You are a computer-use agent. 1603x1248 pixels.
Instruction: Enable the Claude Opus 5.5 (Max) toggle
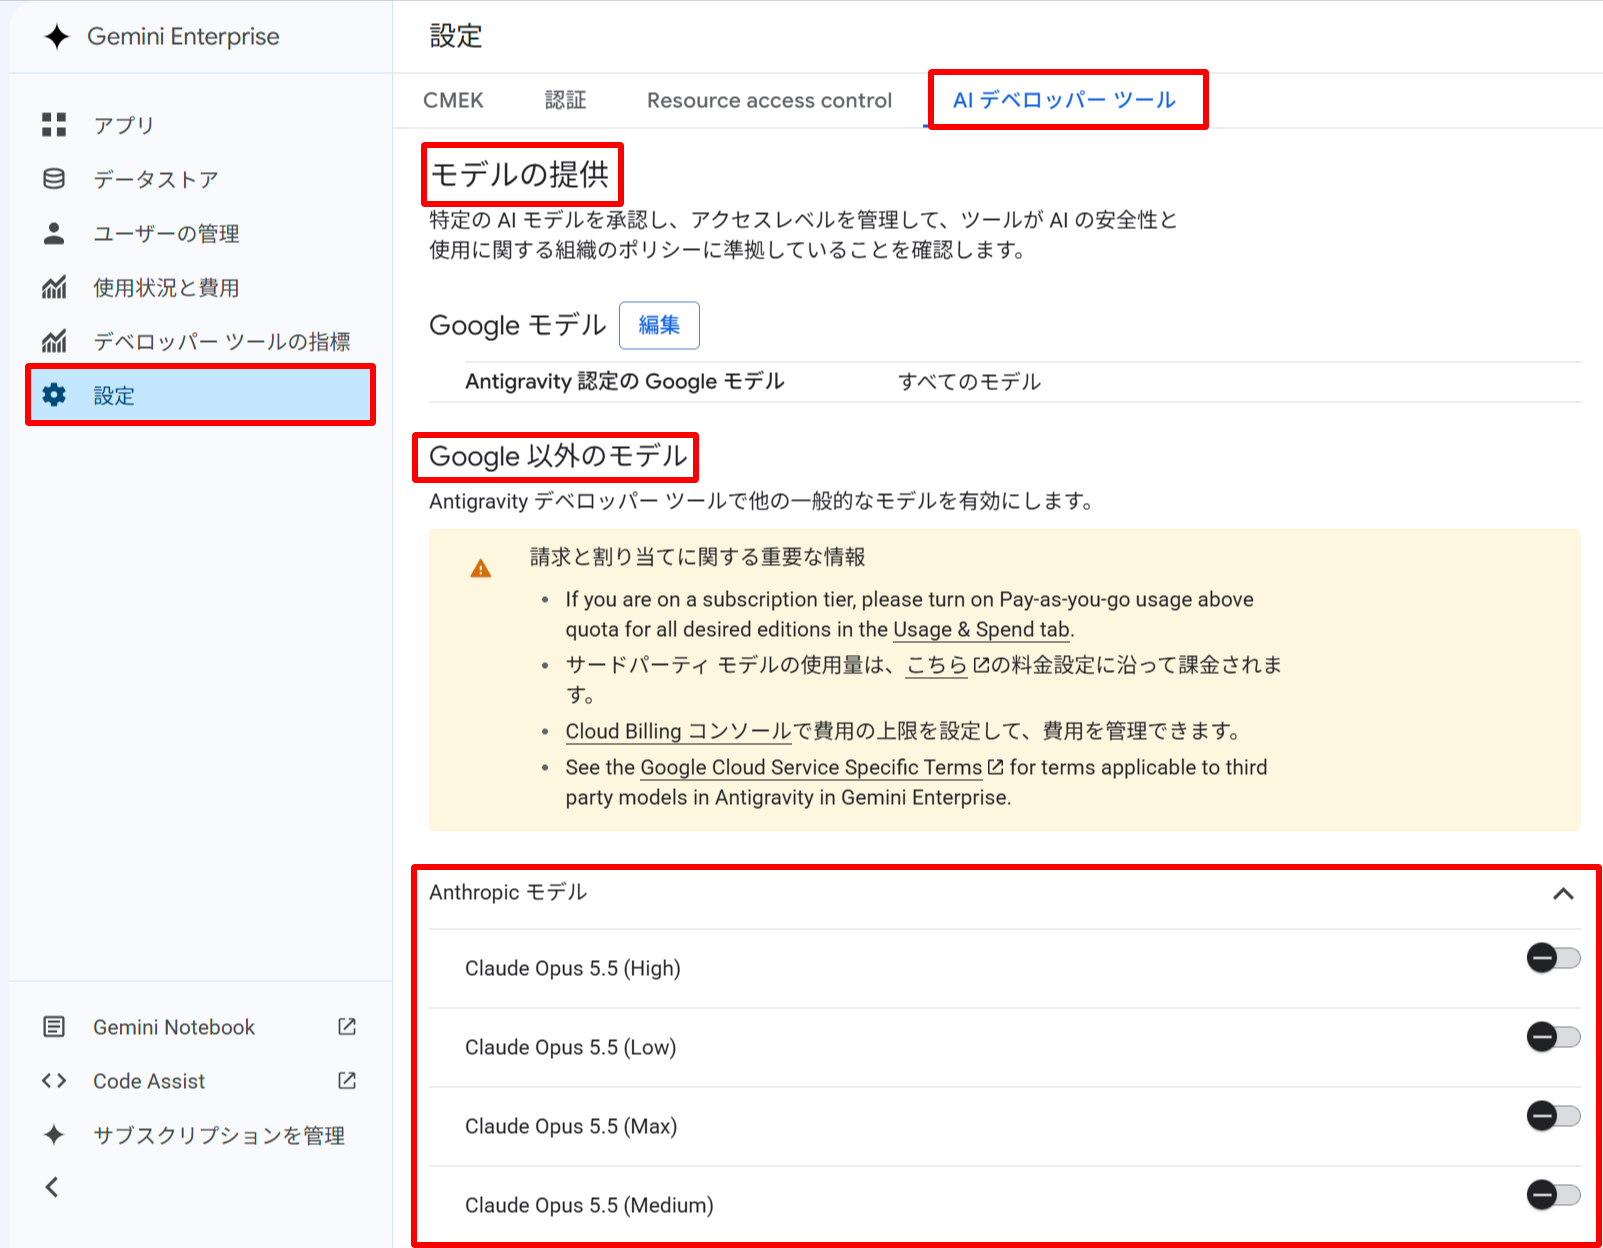point(1553,1116)
